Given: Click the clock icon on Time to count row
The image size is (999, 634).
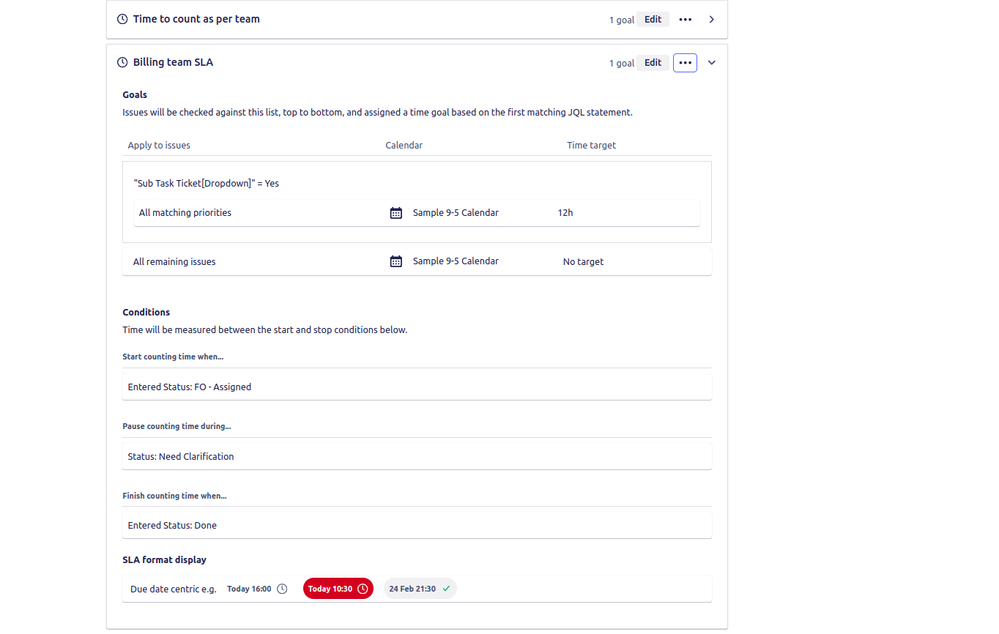Looking at the screenshot, I should (x=122, y=18).
